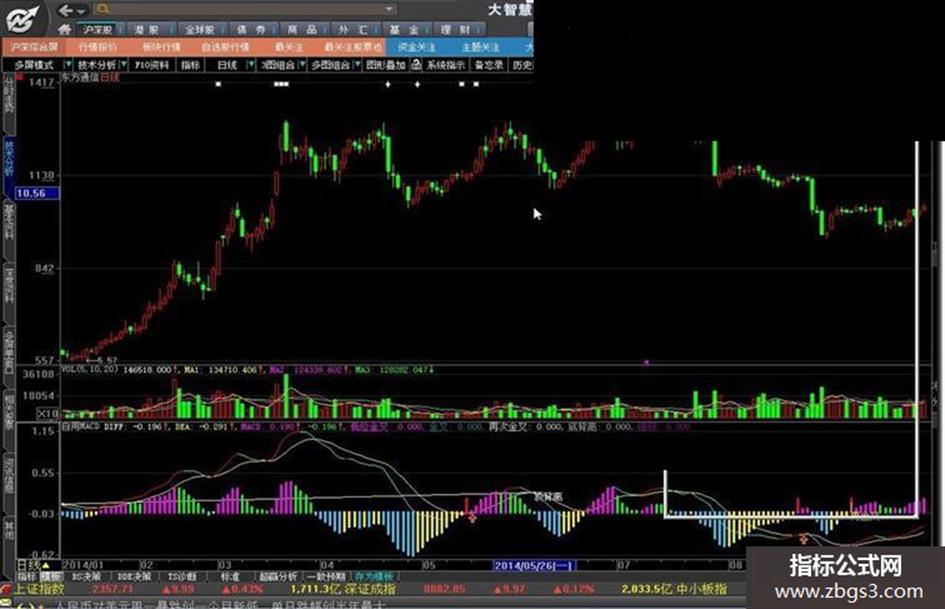Select the BS决策 bottom tab

(x=86, y=576)
